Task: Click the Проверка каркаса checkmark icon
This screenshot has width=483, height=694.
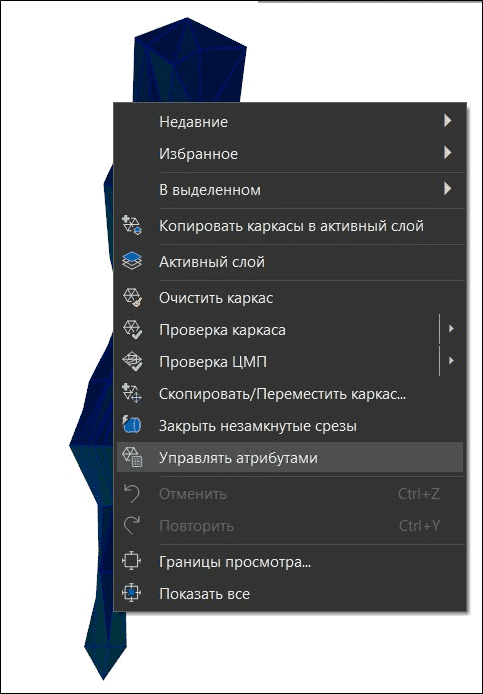Action: (131, 330)
